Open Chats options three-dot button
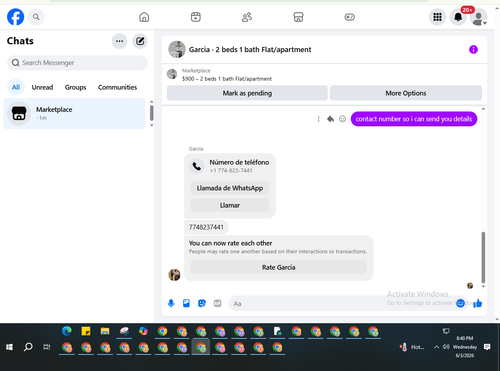 click(x=119, y=41)
